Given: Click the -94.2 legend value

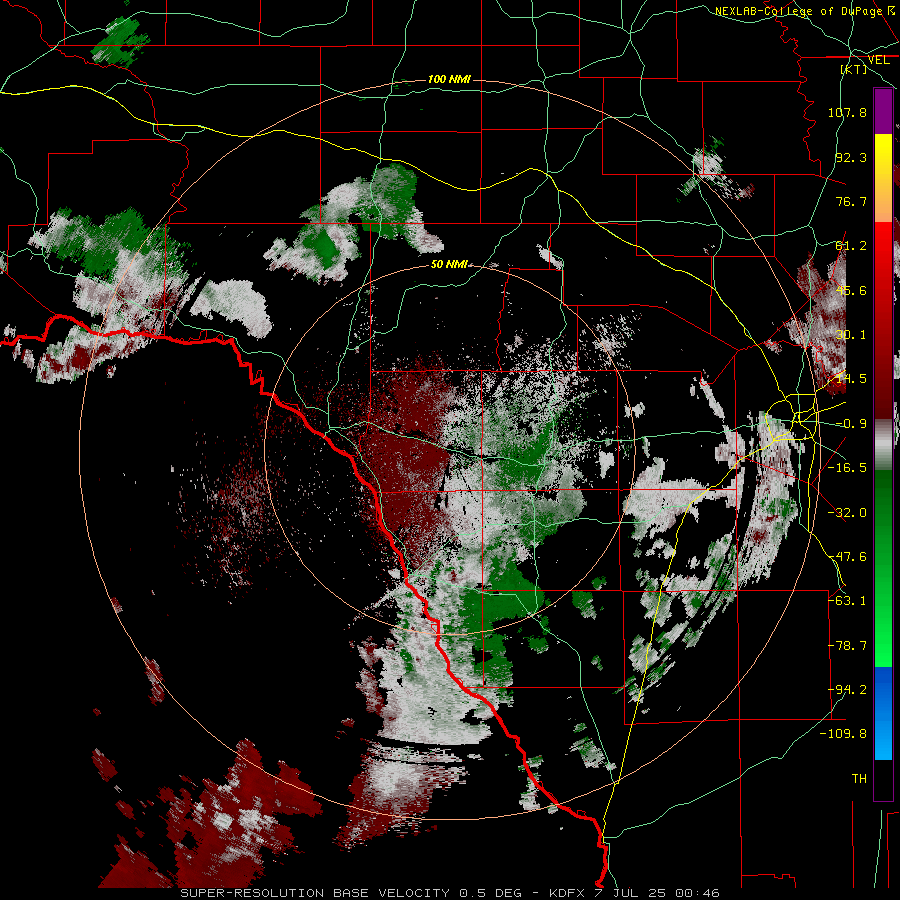Looking at the screenshot, I should 847,690.
